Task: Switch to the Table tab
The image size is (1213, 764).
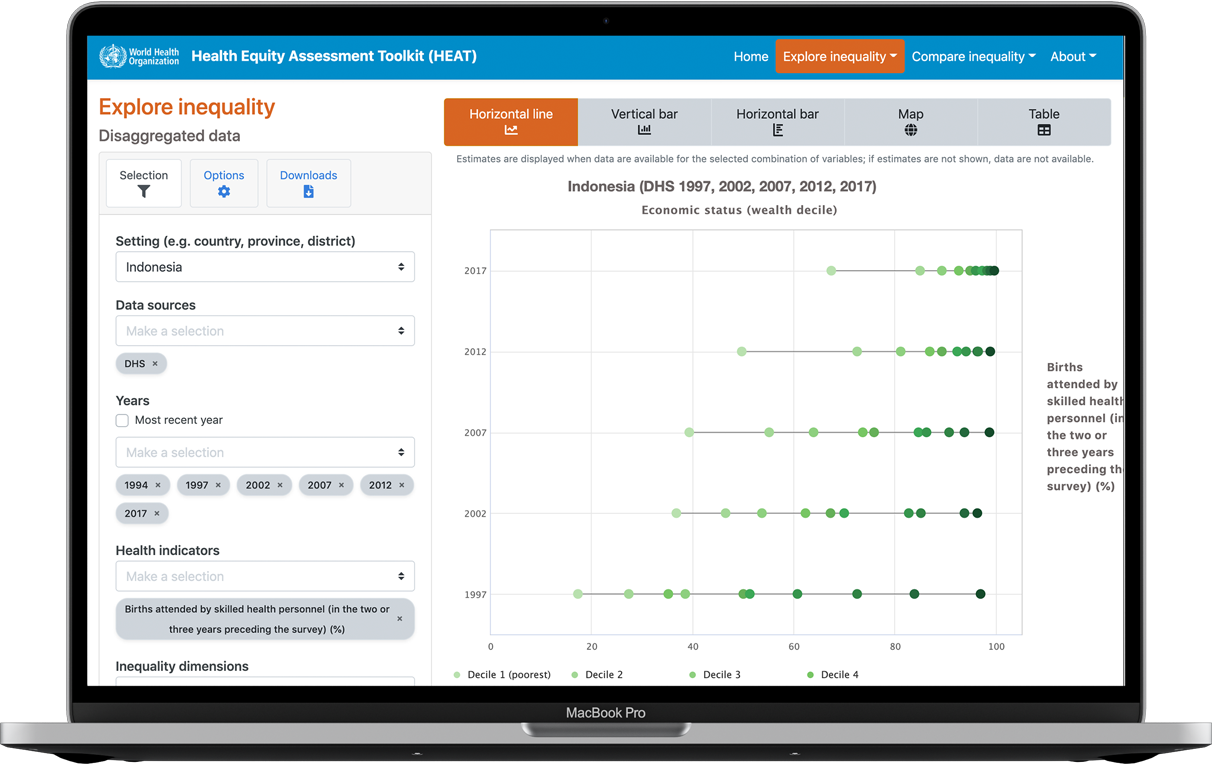Action: (x=1044, y=122)
